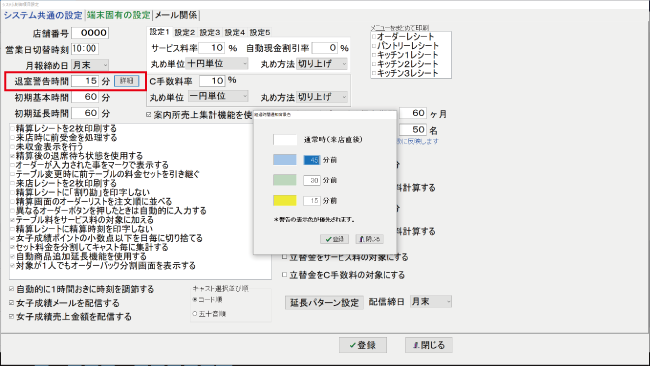Open the 丸め方法 dropdown beside 一円単位
Screen dimensions: 650x366
pyautogui.click(x=322, y=97)
